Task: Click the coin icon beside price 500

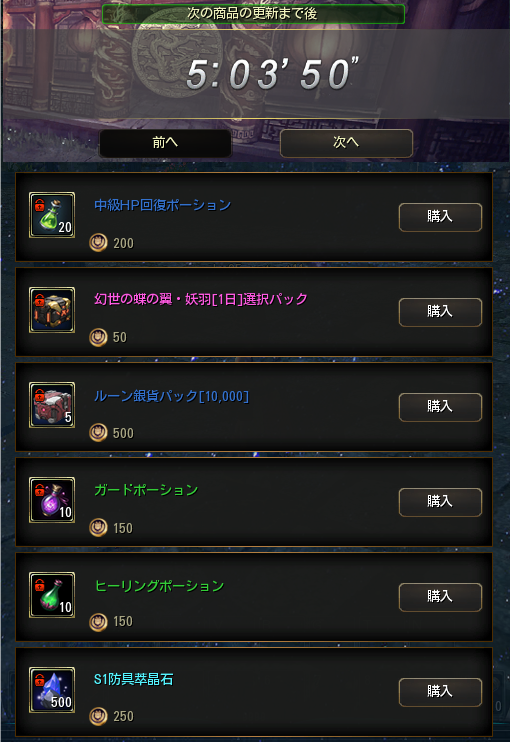Action: (98, 433)
